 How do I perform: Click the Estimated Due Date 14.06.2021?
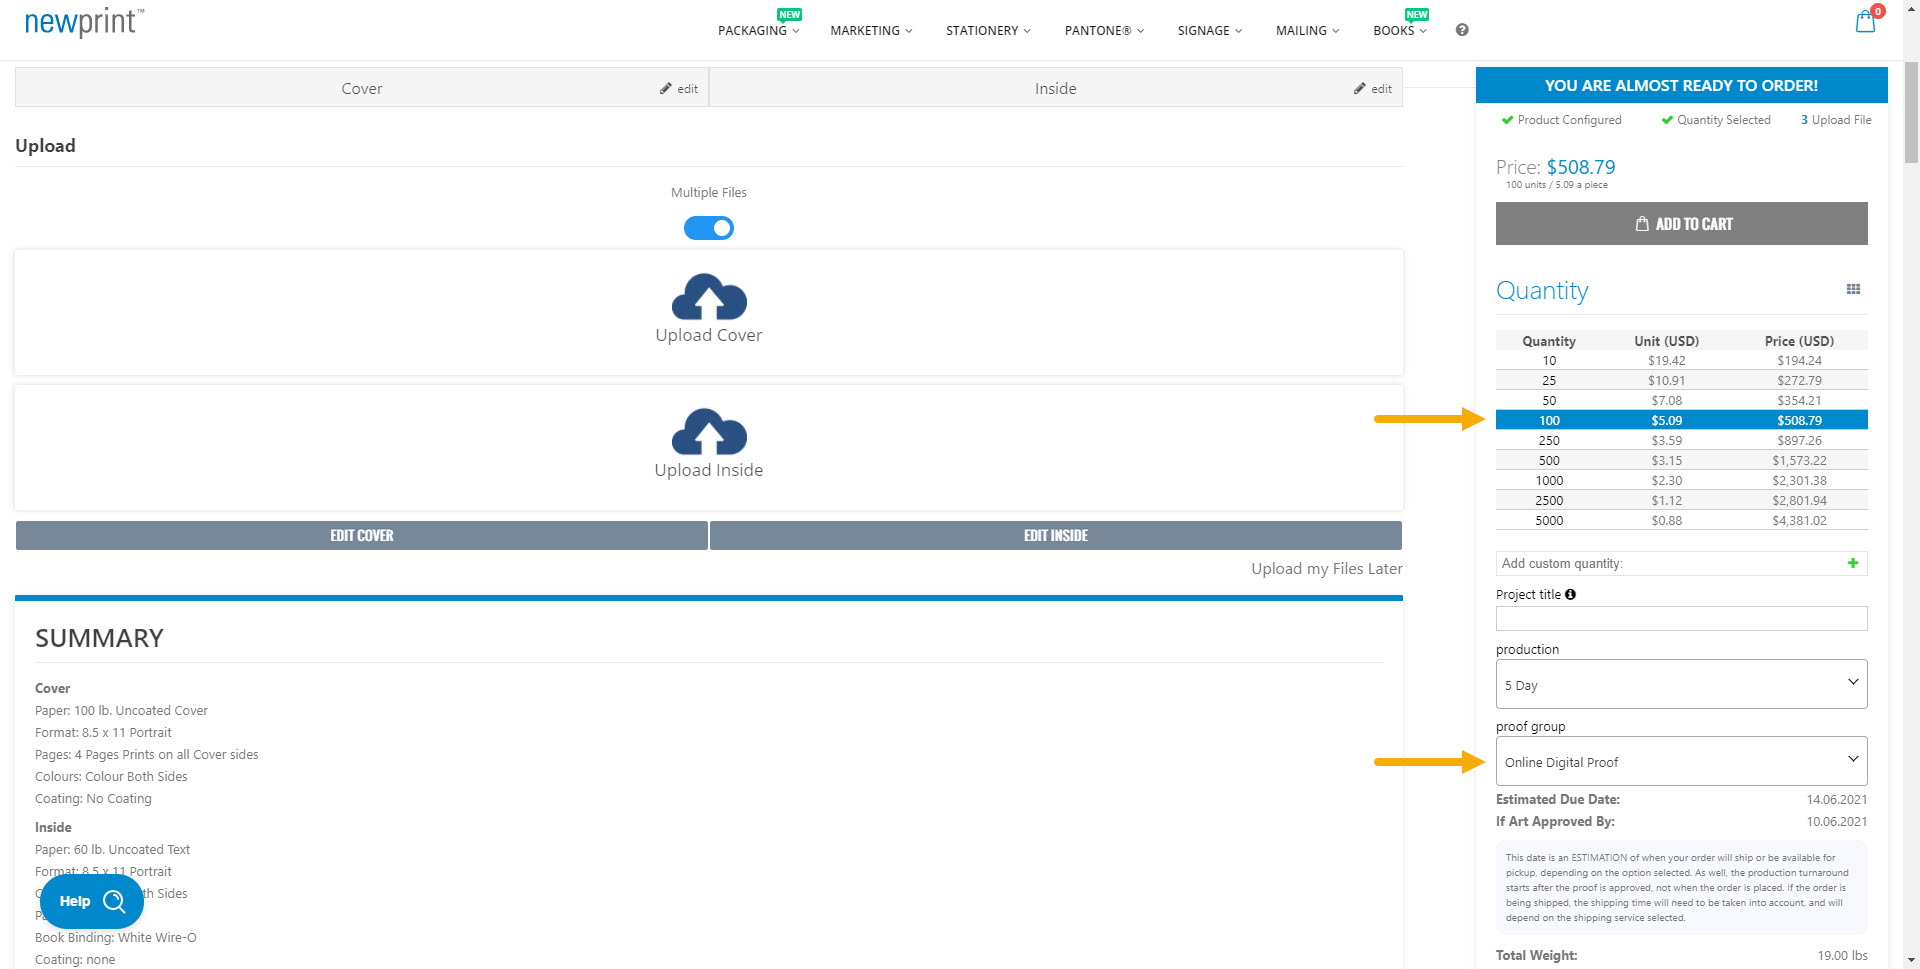point(1836,799)
